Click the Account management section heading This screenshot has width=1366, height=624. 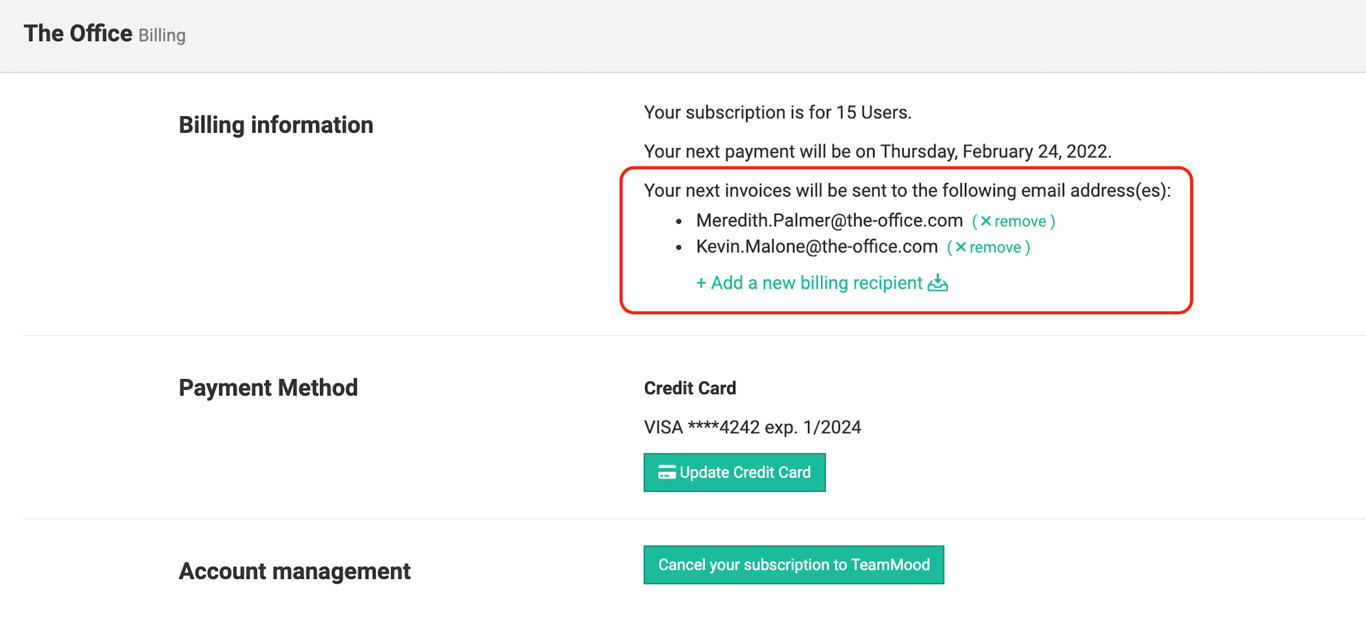294,571
